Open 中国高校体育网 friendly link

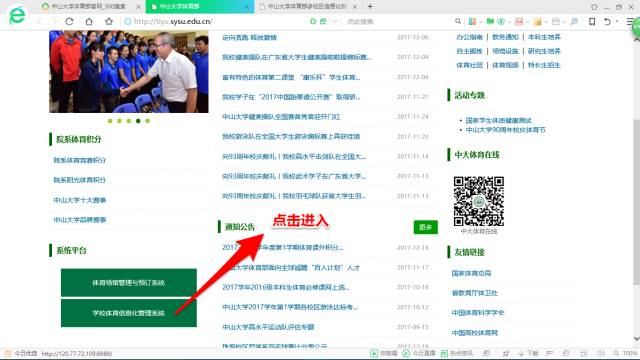click(474, 333)
